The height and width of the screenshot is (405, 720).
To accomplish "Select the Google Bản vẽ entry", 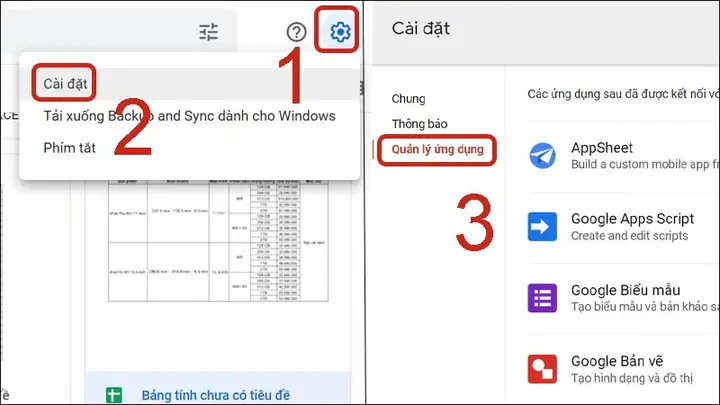I will pos(617,361).
